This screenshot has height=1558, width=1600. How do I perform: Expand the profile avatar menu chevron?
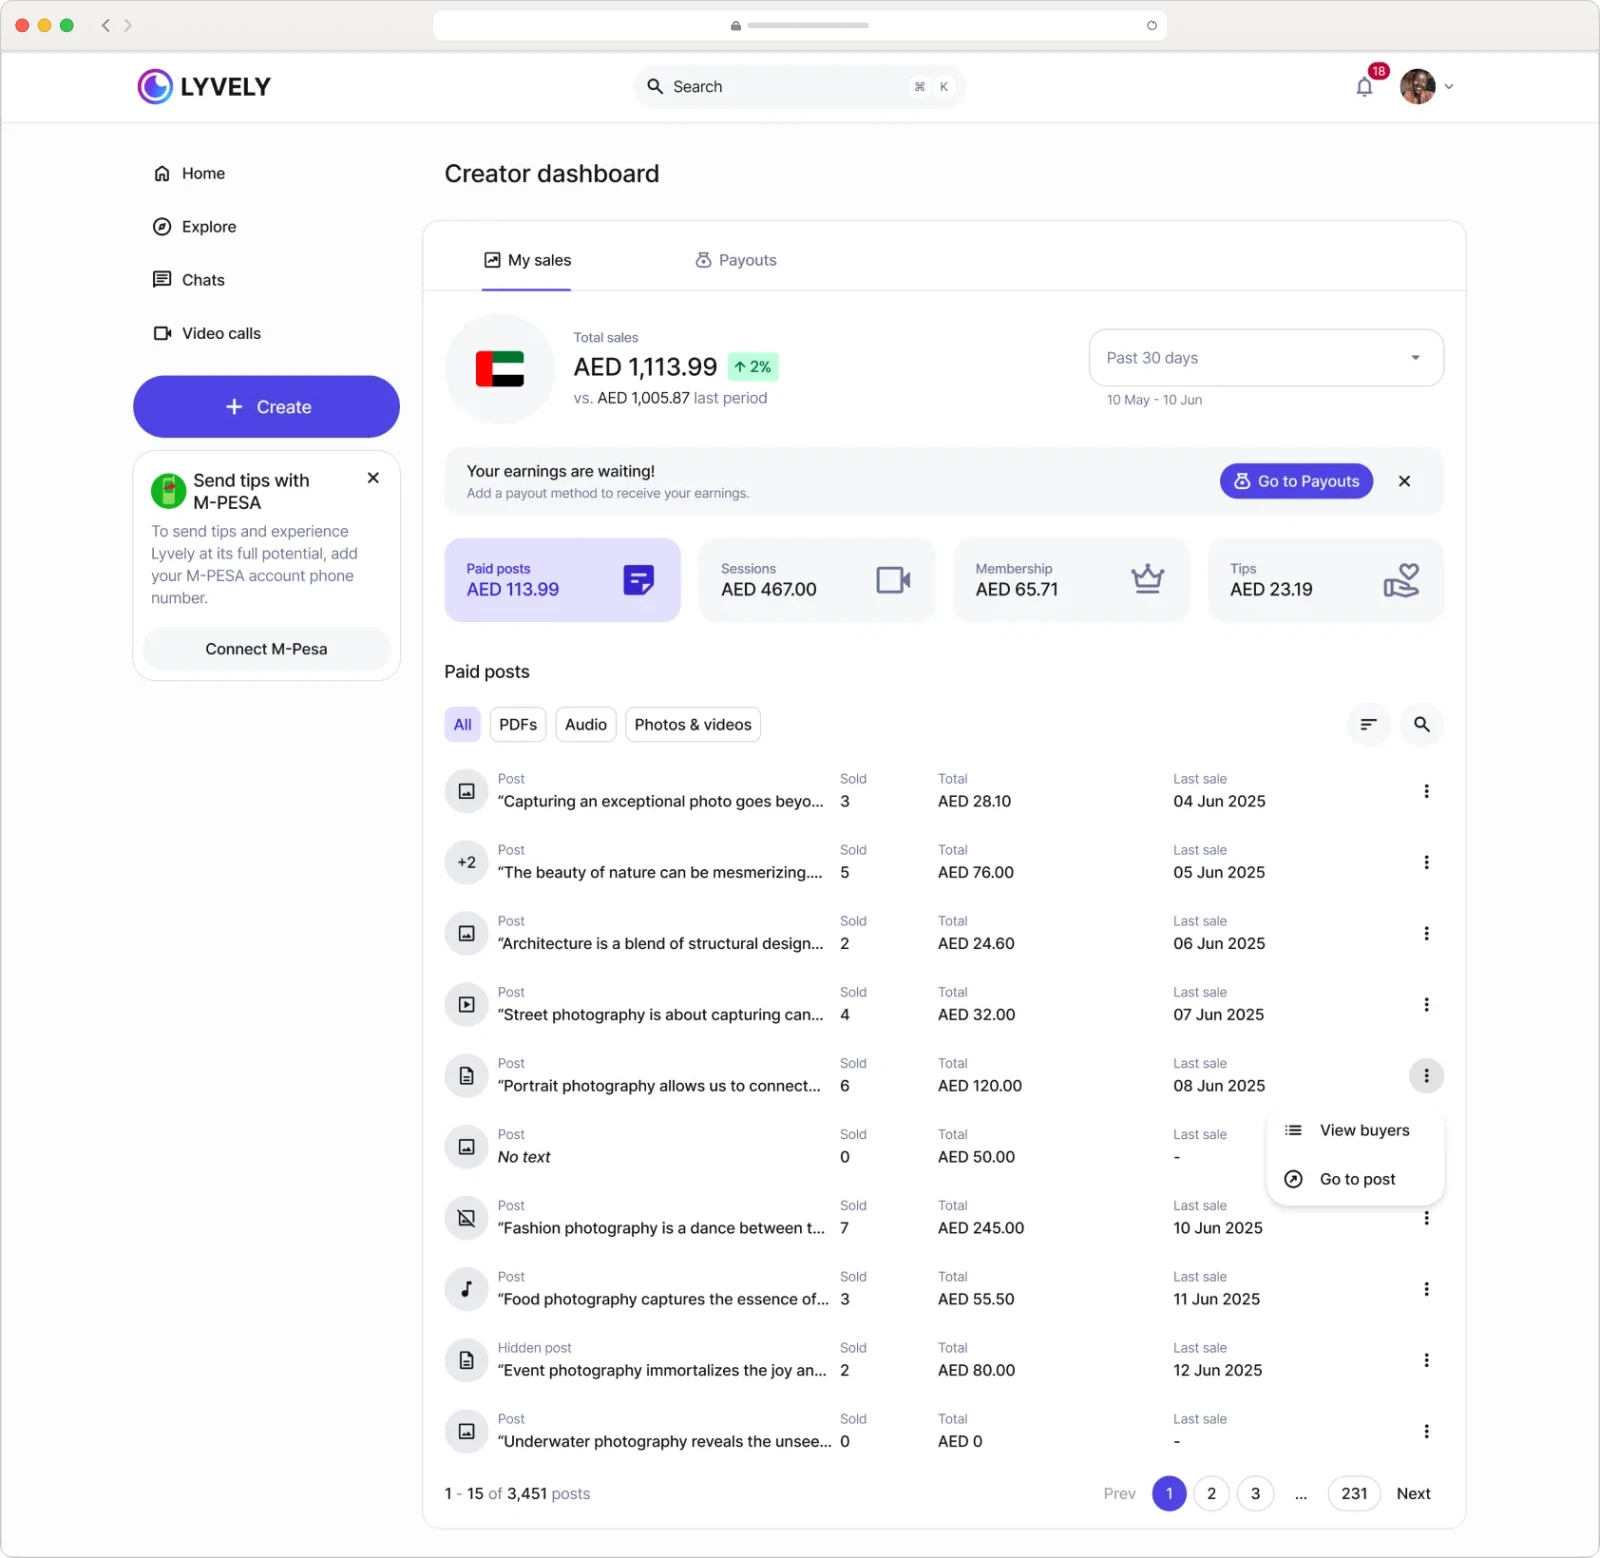(1449, 87)
